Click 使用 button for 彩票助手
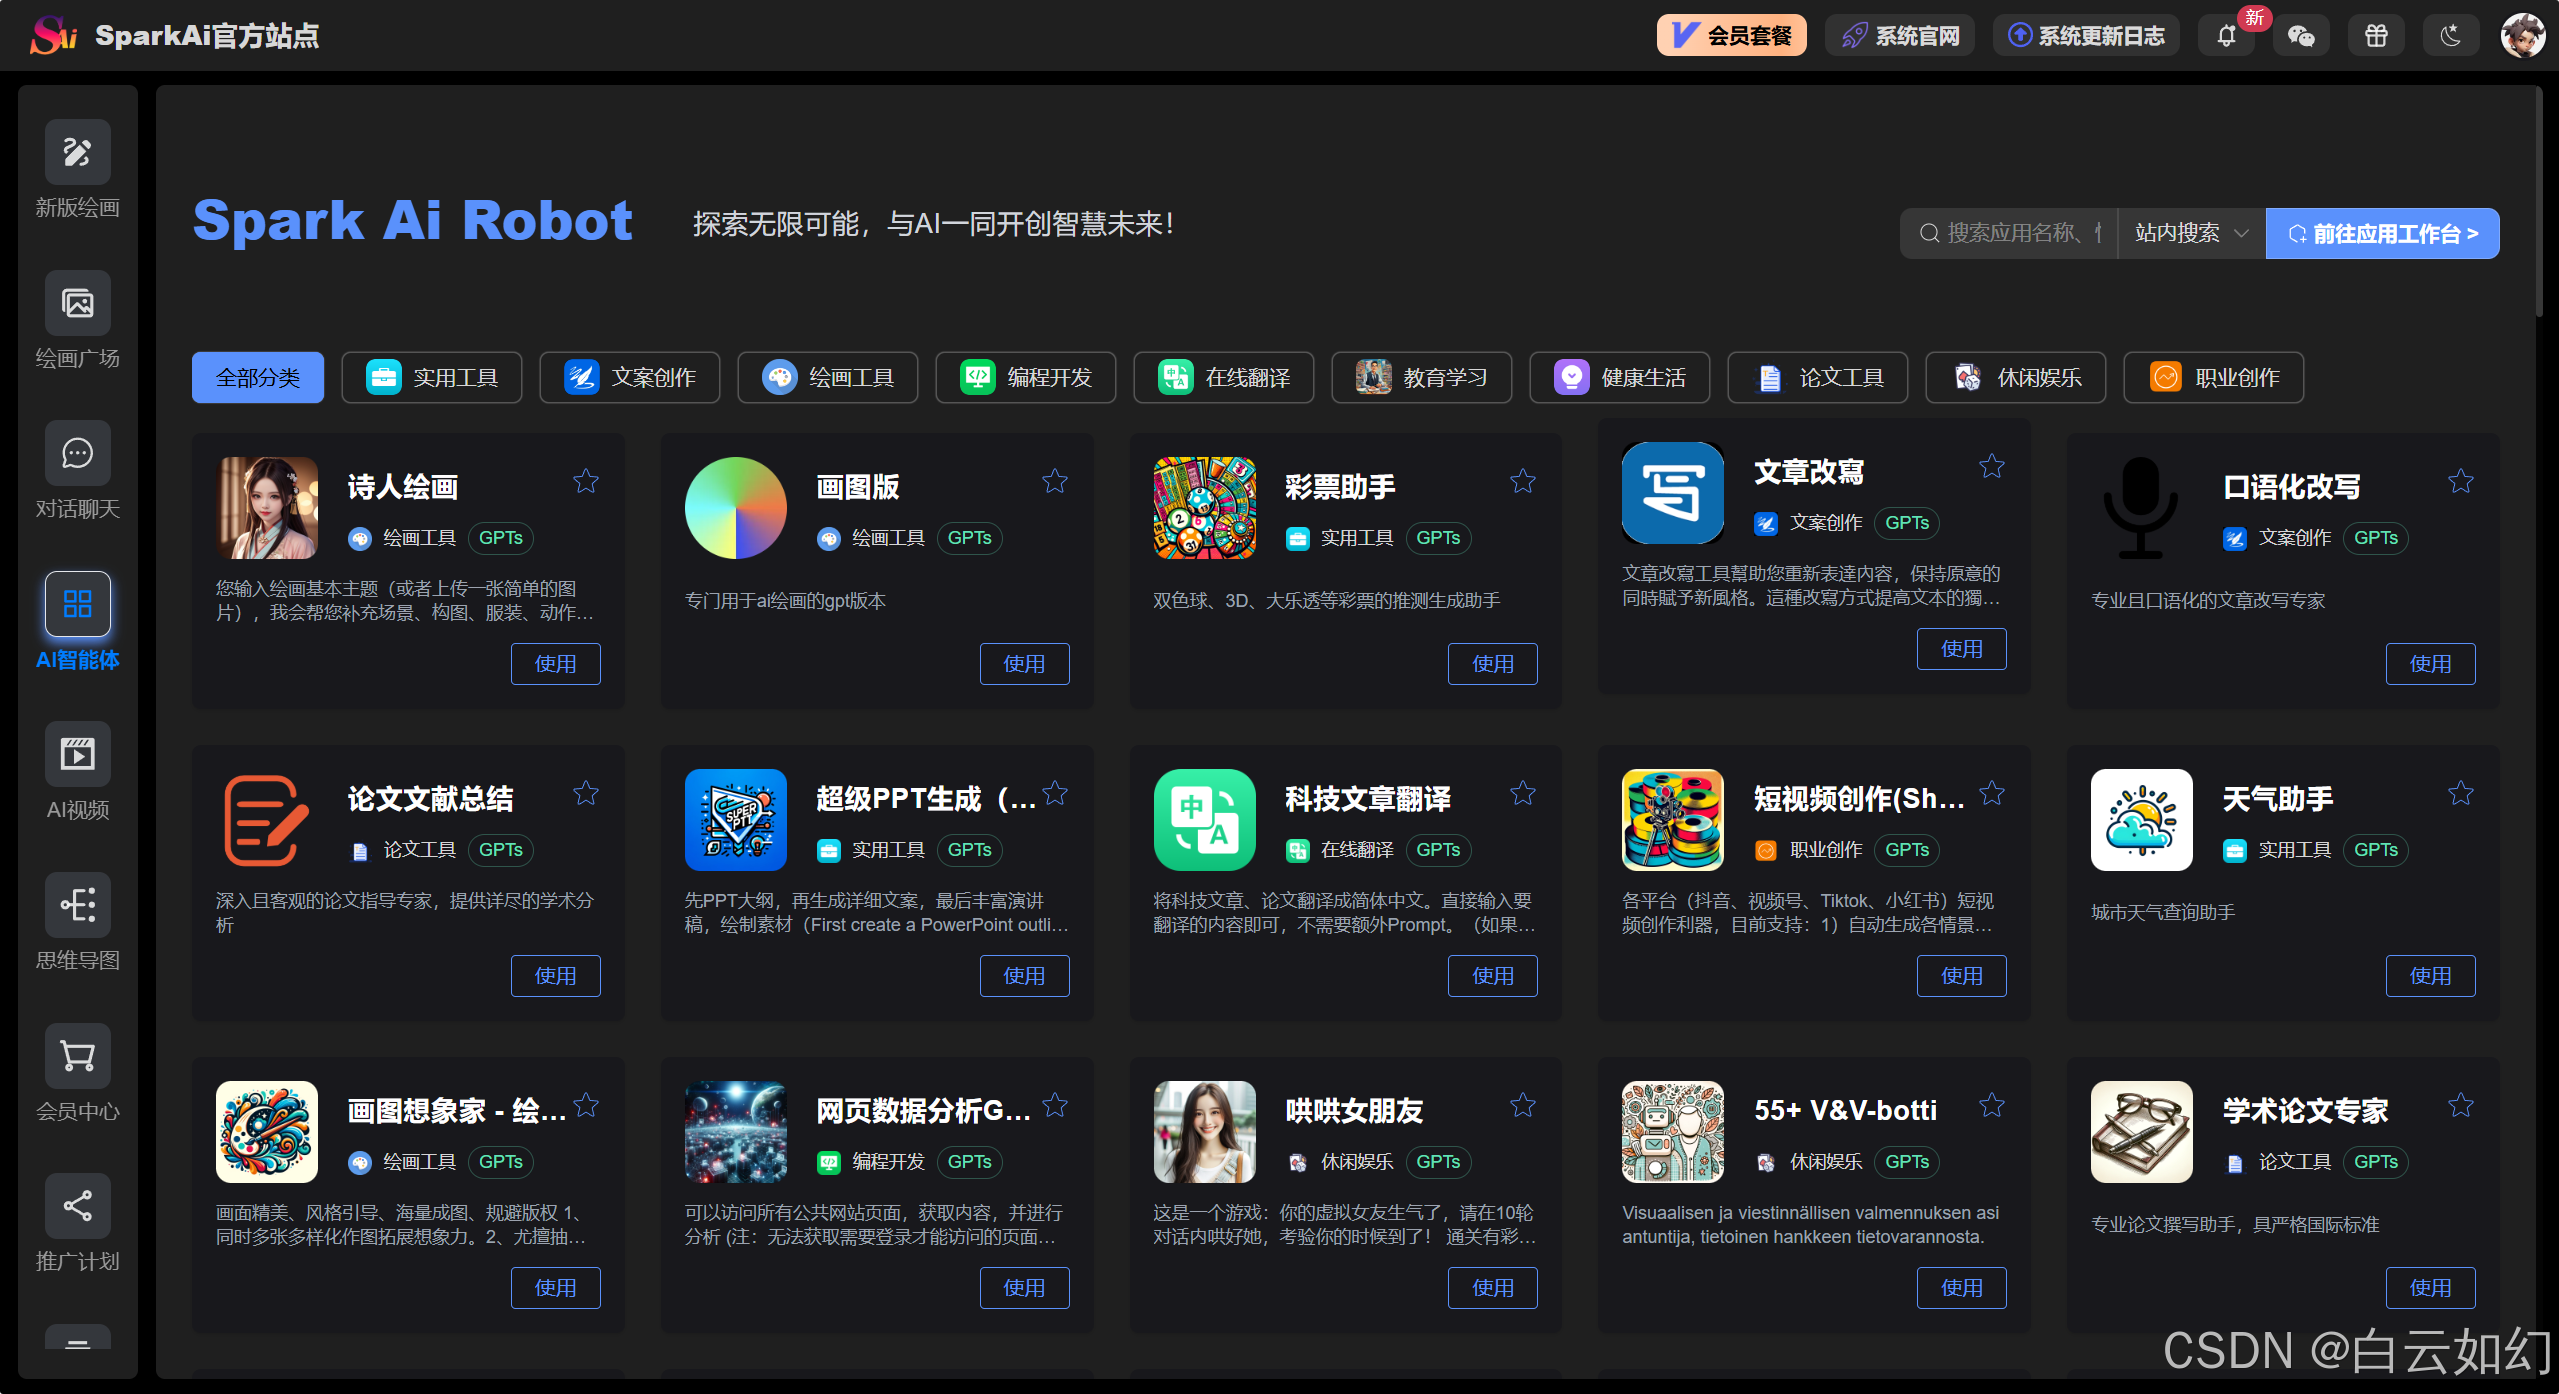The image size is (2559, 1394). (1492, 664)
